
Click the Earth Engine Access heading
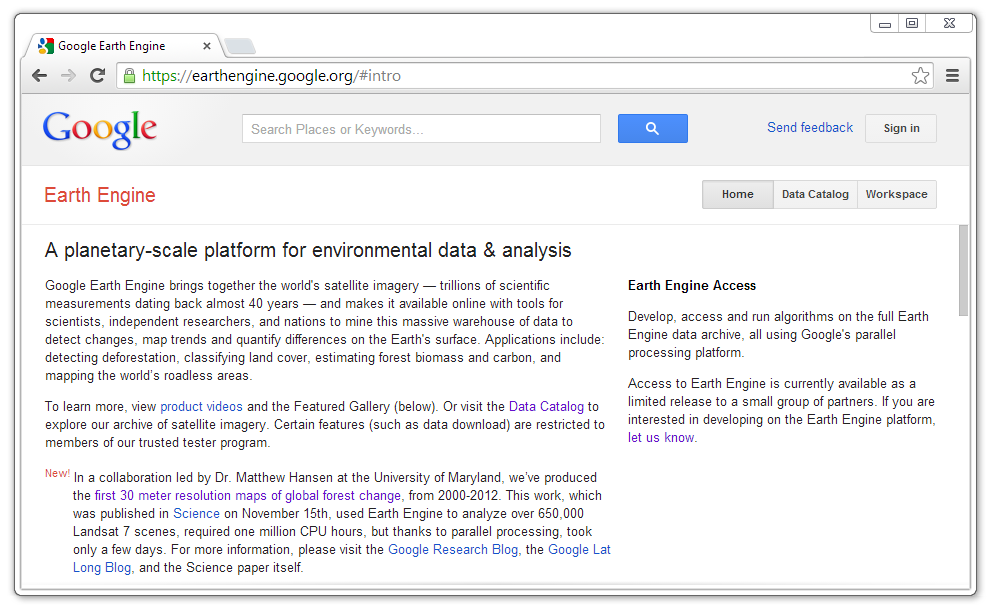[692, 286]
